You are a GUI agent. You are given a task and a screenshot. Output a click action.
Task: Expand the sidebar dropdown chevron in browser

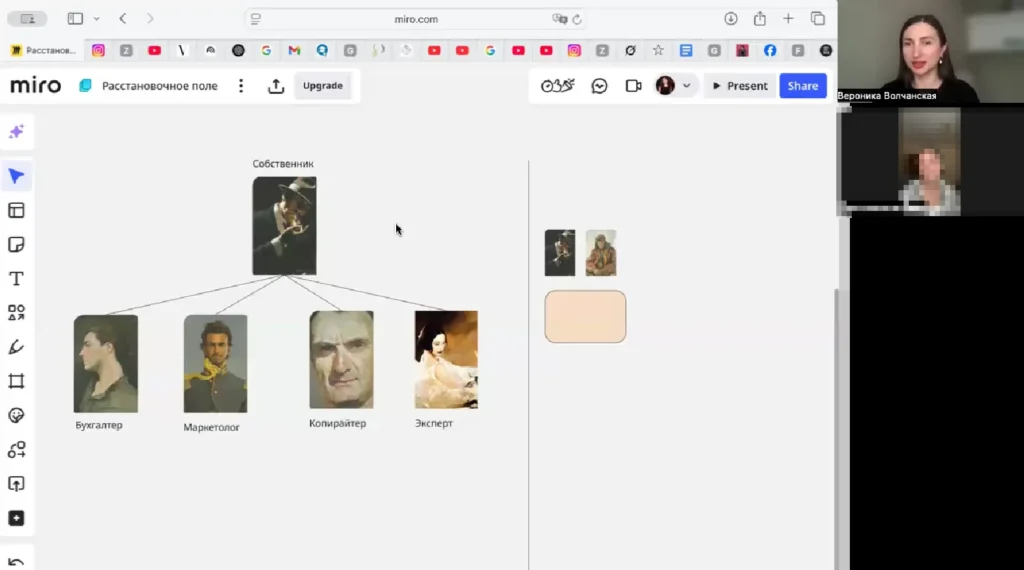point(97,19)
